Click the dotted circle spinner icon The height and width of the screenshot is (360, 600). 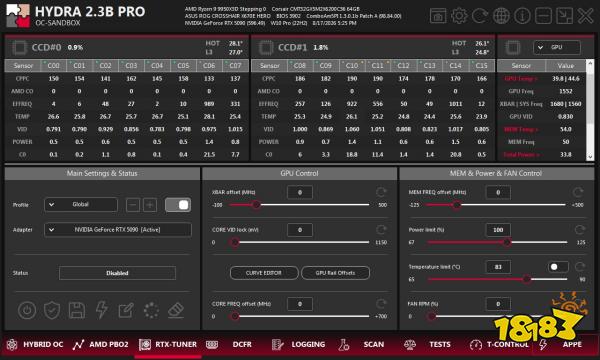pos(151,310)
